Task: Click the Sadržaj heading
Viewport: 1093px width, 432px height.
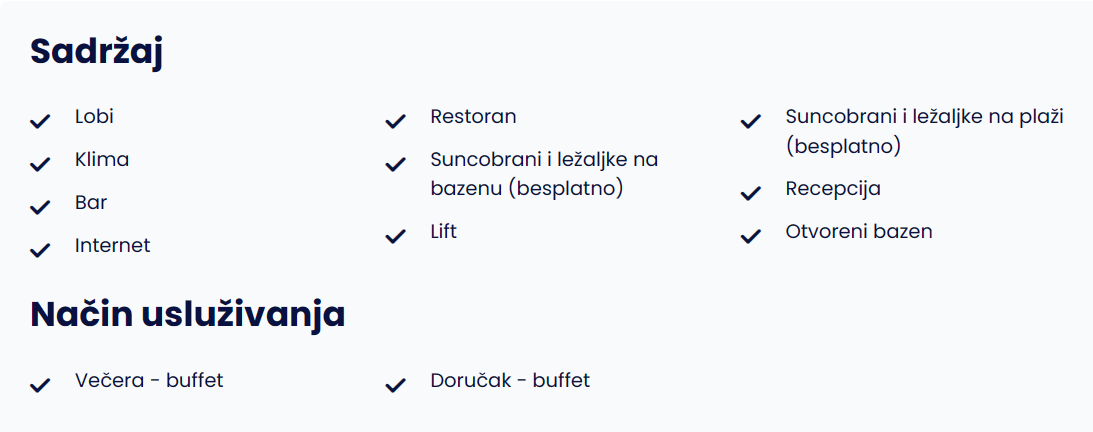Action: pos(96,54)
